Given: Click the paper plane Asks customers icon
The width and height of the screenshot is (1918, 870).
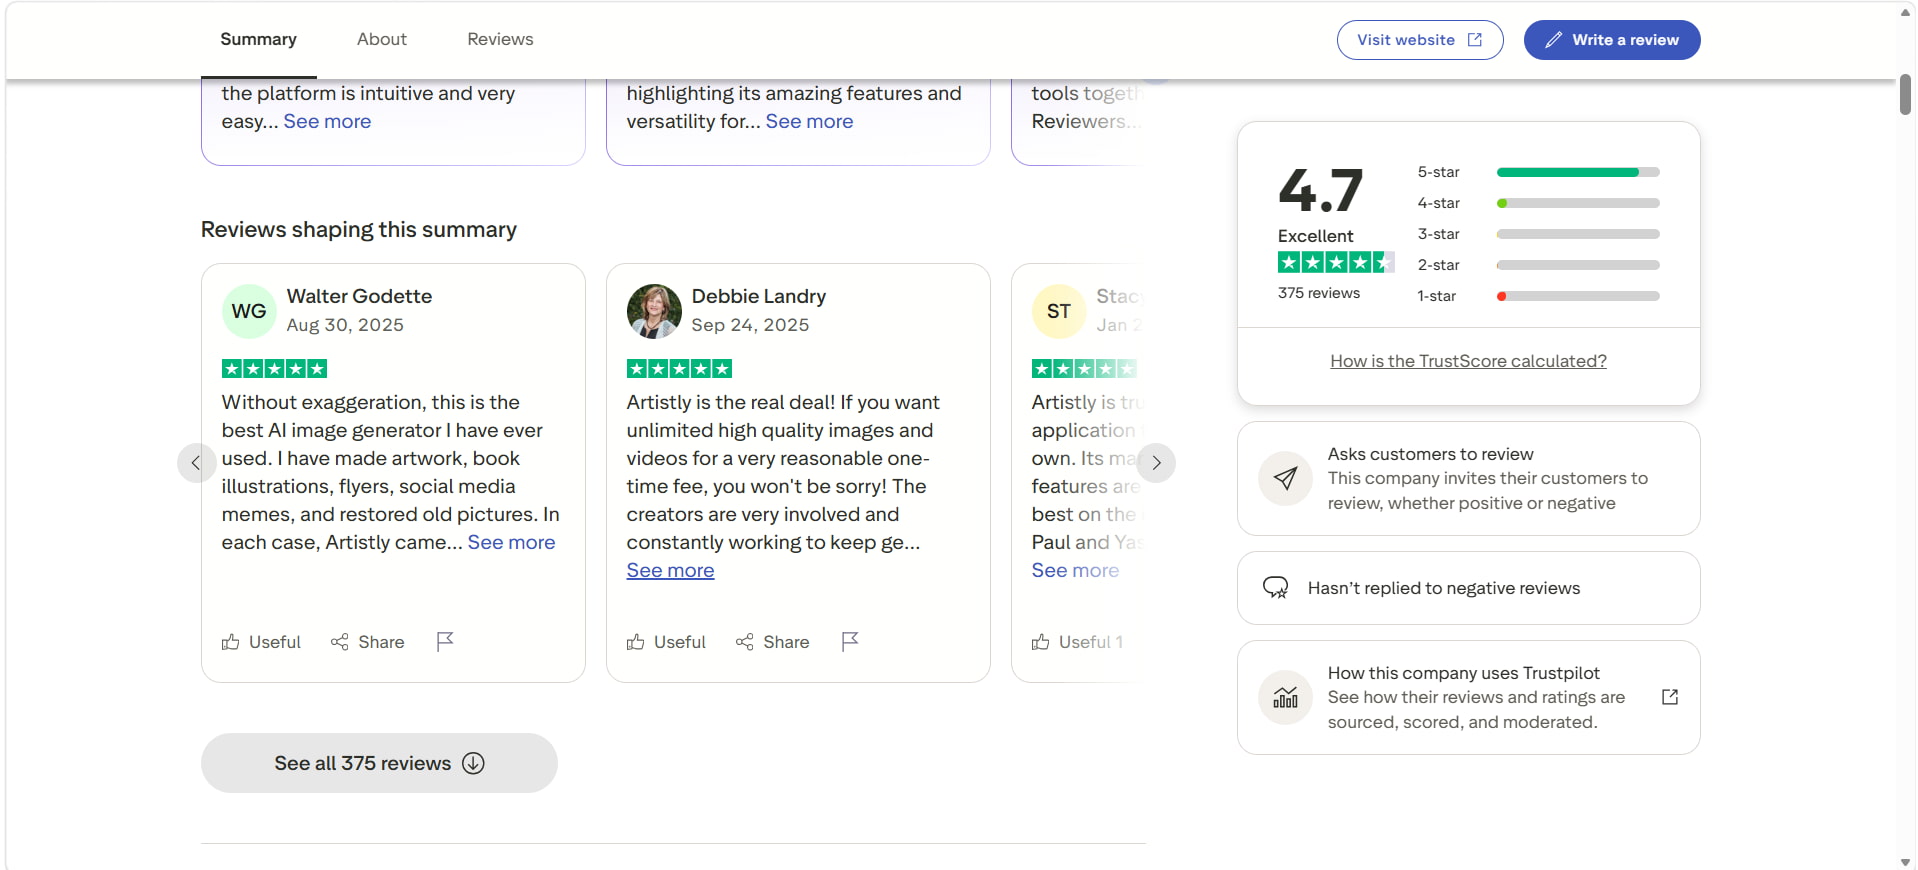Looking at the screenshot, I should 1285,478.
